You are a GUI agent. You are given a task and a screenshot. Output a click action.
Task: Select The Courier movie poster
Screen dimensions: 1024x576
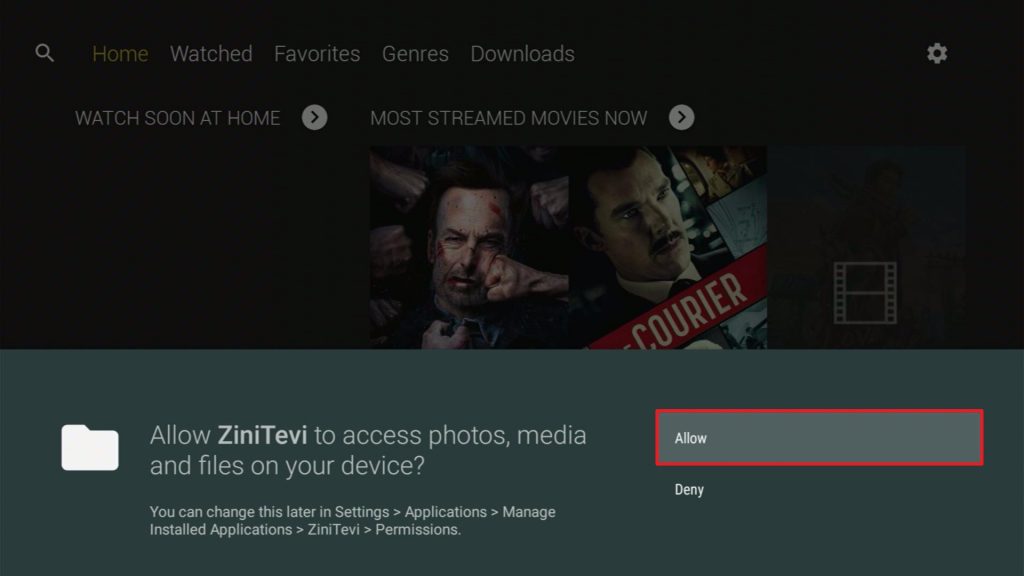coord(668,247)
